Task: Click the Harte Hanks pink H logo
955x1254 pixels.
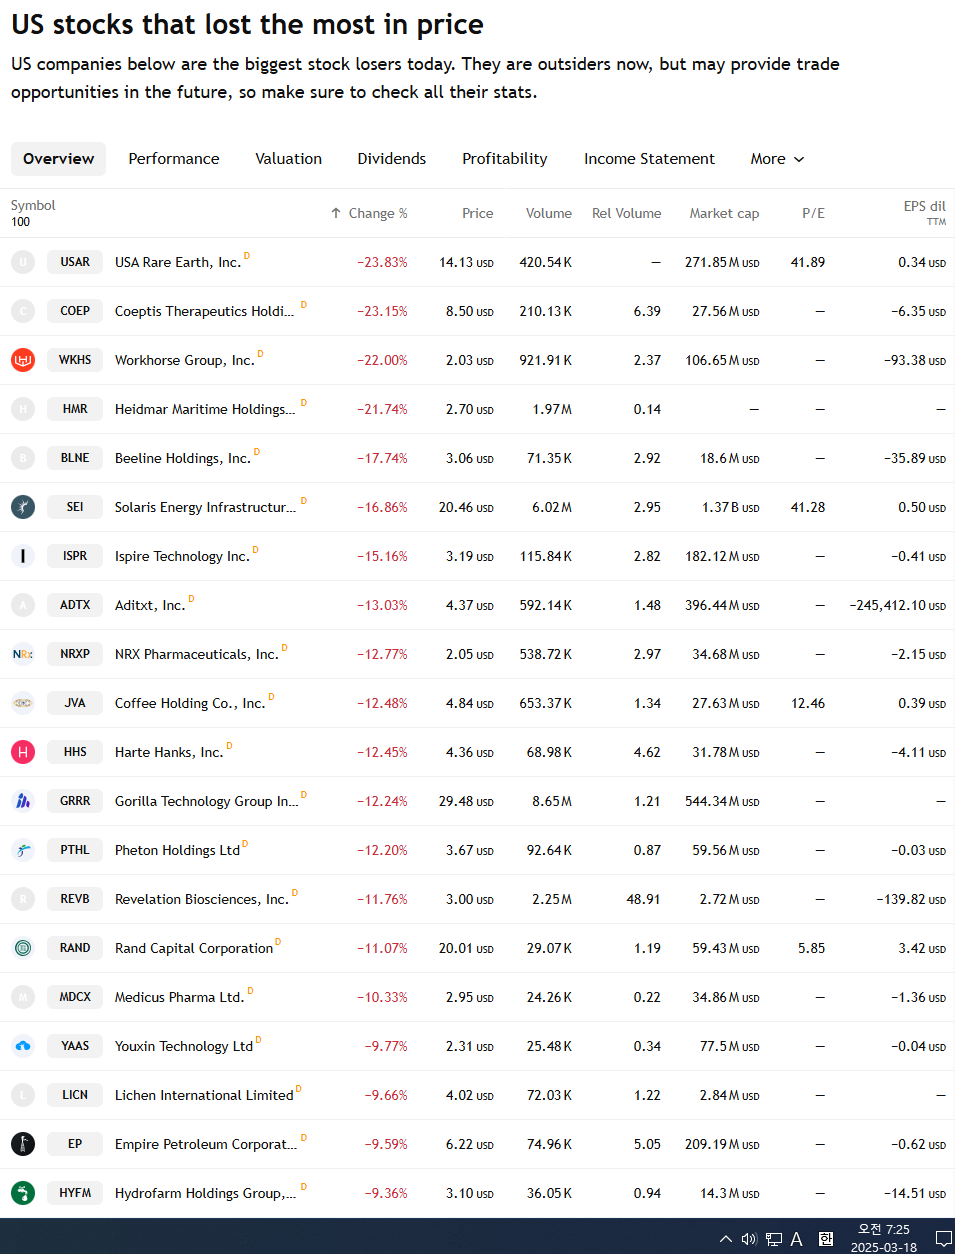Action: [x=23, y=752]
